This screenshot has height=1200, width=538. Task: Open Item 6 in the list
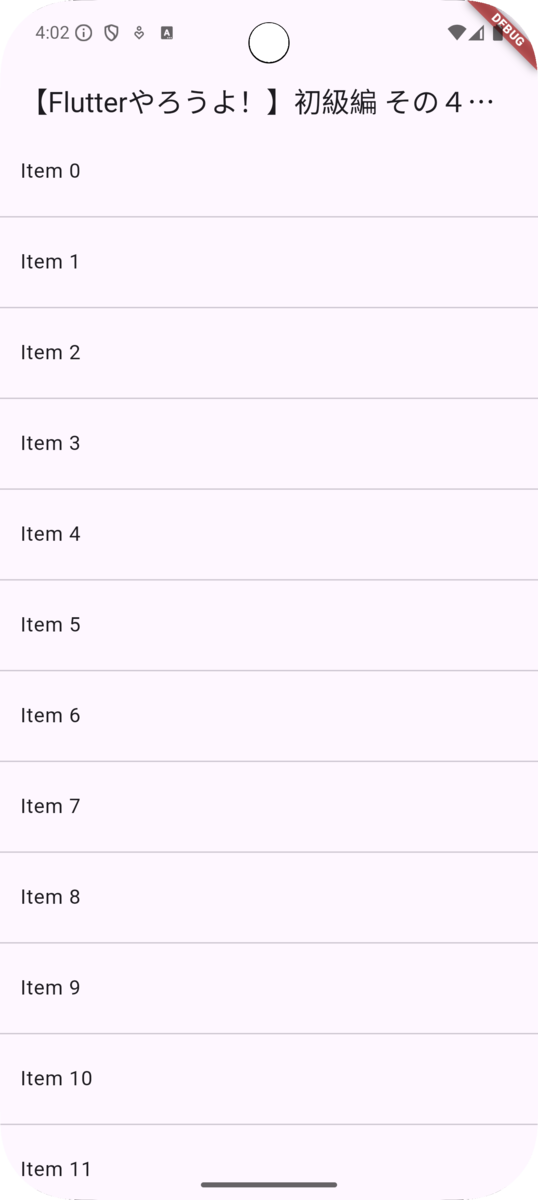[x=269, y=716]
